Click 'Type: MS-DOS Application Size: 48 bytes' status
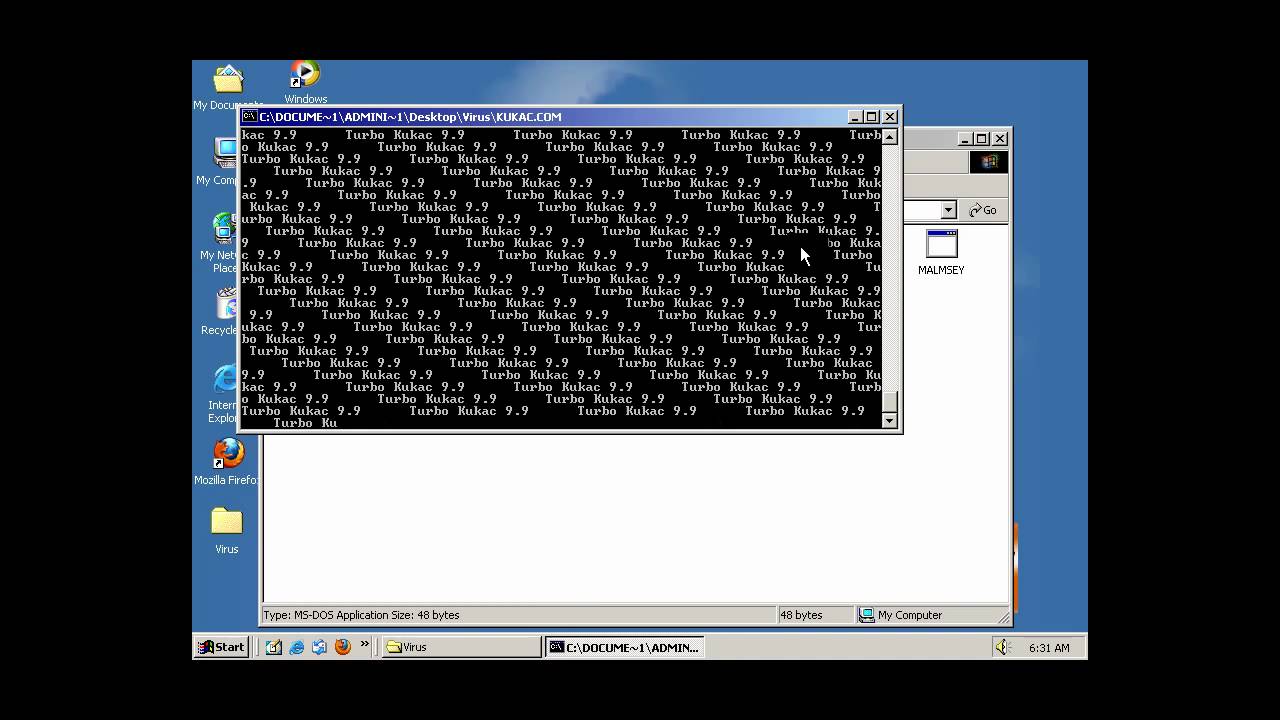This screenshot has height=720, width=1280. pyautogui.click(x=517, y=615)
